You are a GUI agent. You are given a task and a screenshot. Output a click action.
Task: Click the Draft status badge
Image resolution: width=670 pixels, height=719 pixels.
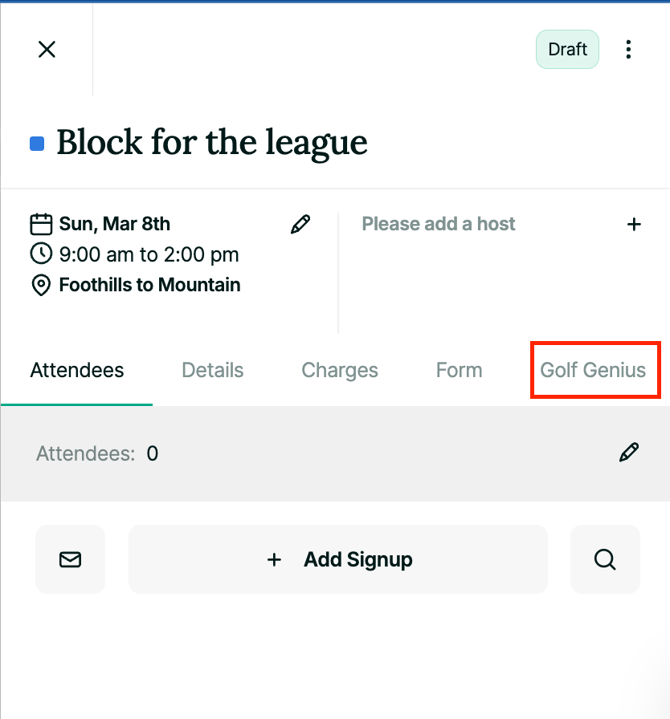coord(567,49)
